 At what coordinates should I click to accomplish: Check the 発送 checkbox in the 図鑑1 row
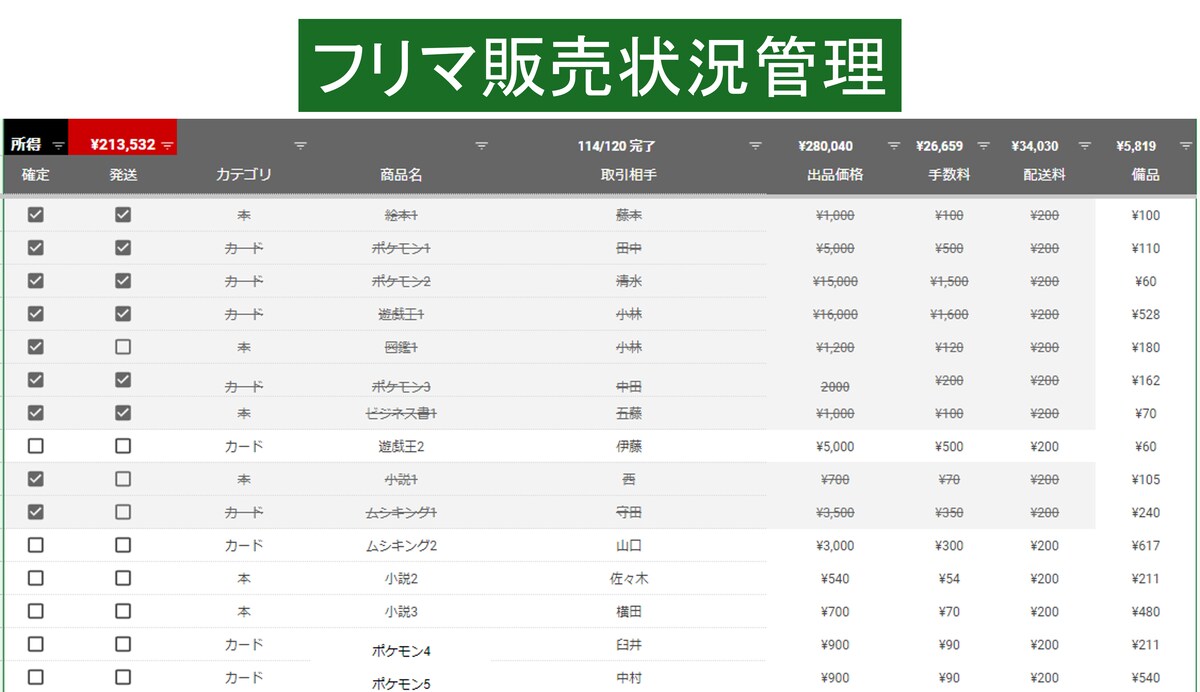point(123,347)
